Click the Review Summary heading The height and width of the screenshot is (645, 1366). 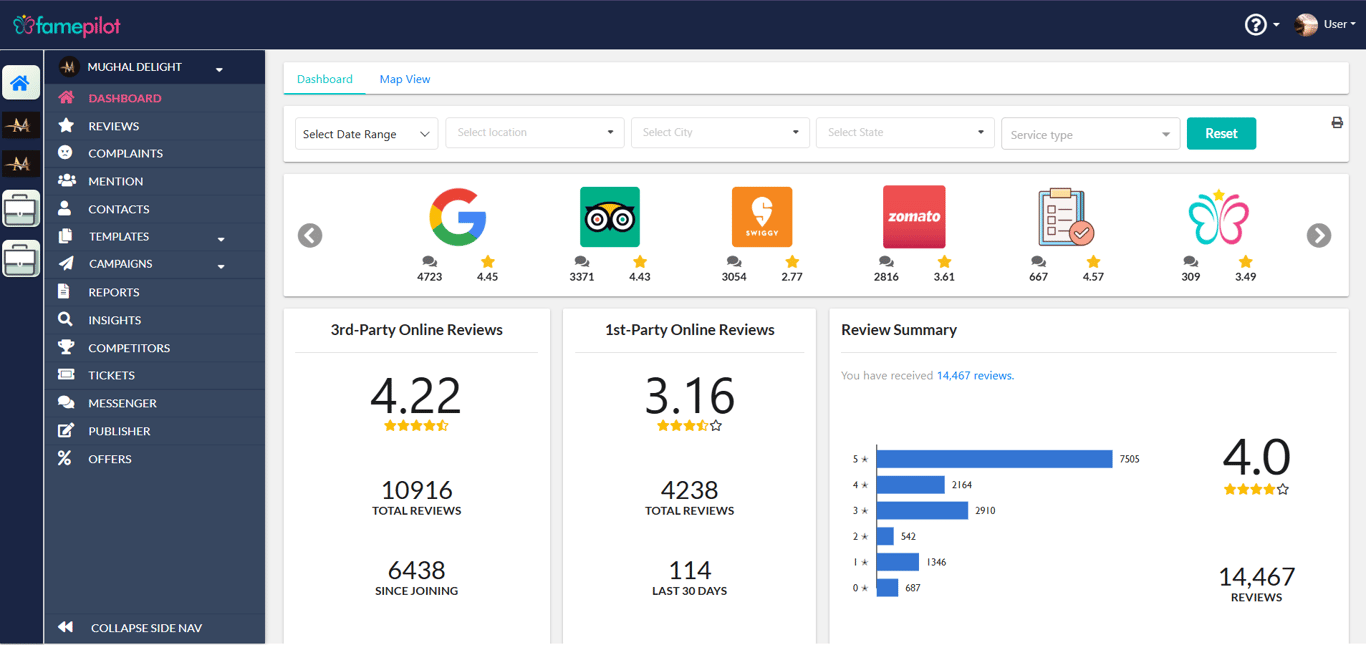pyautogui.click(x=899, y=329)
